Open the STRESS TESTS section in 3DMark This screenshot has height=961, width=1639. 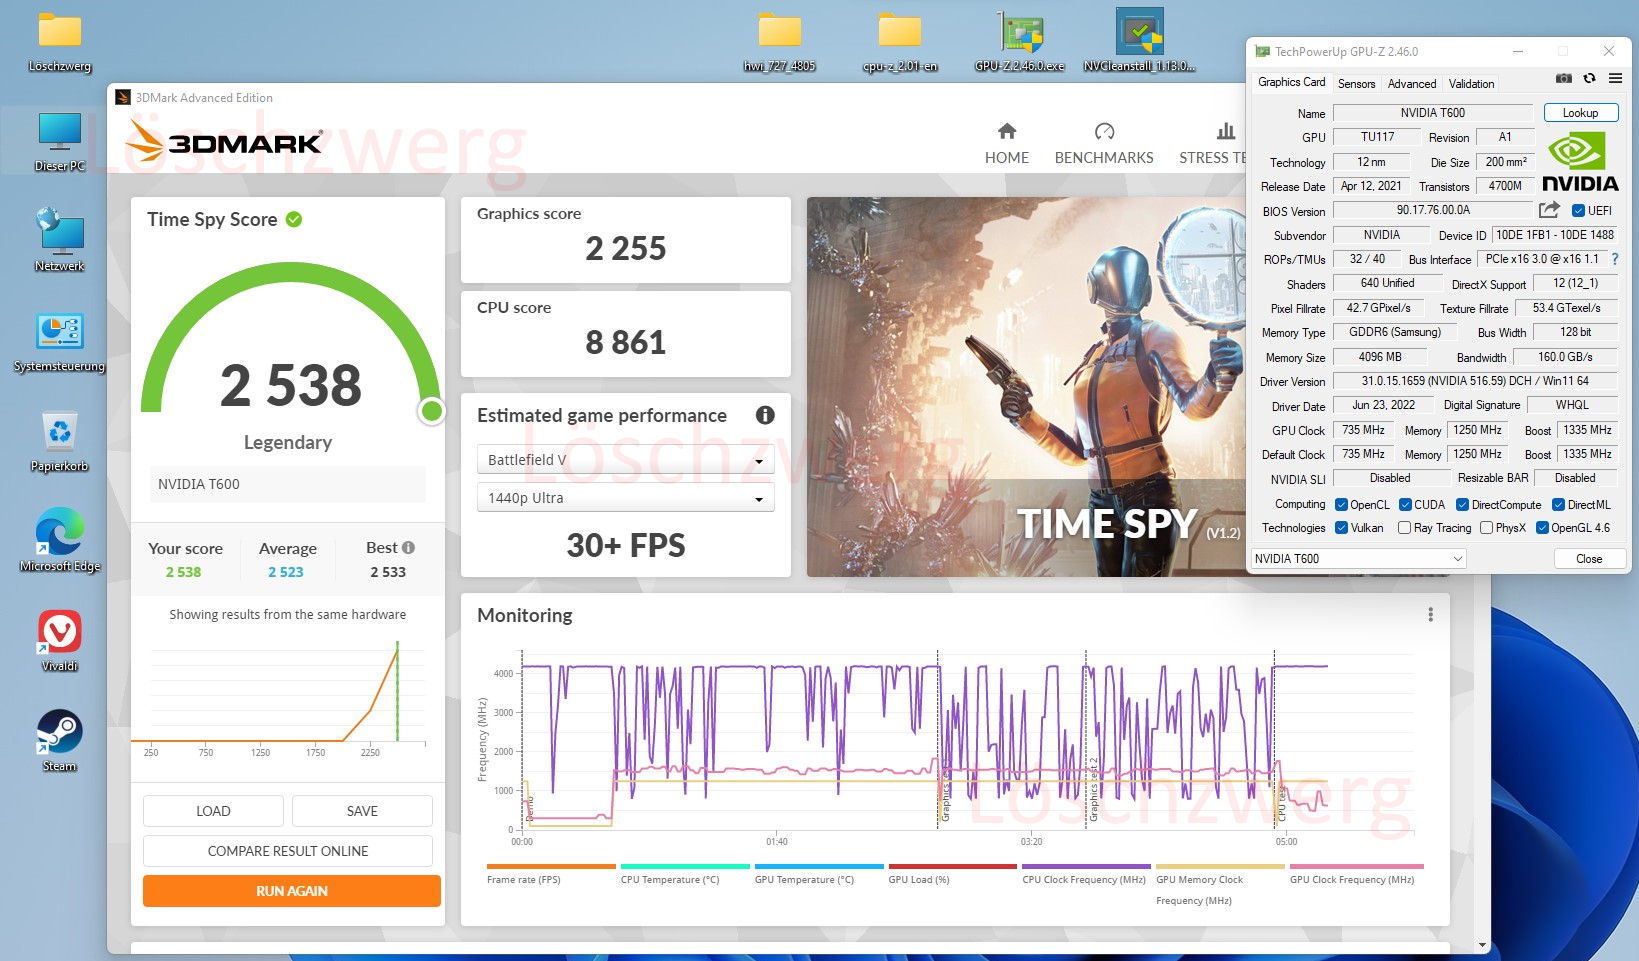click(x=1212, y=144)
